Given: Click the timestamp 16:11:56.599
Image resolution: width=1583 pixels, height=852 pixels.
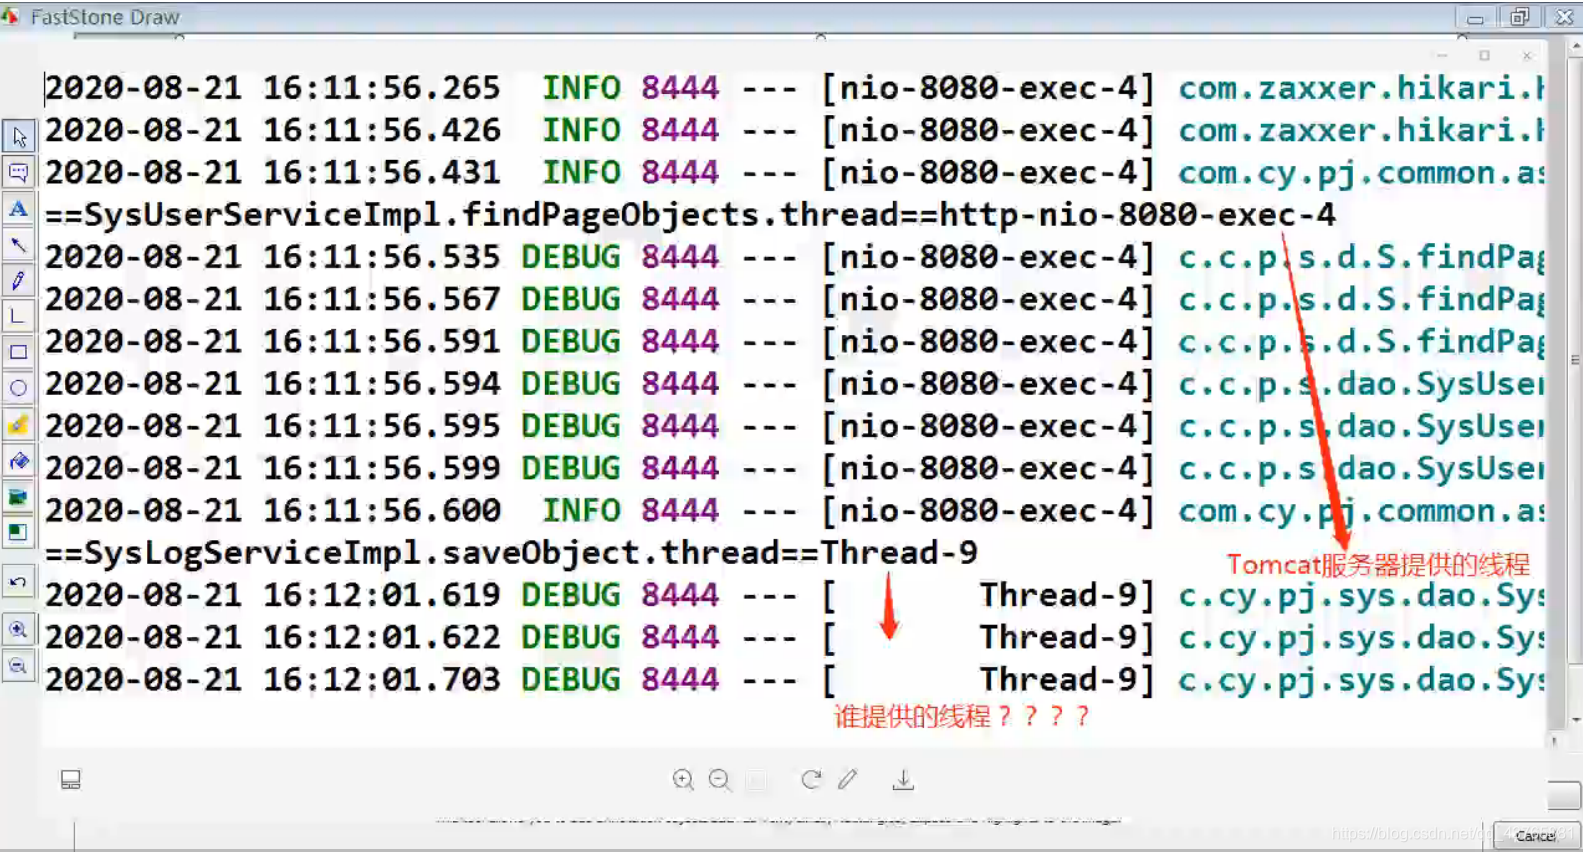Looking at the screenshot, I should point(381,468).
